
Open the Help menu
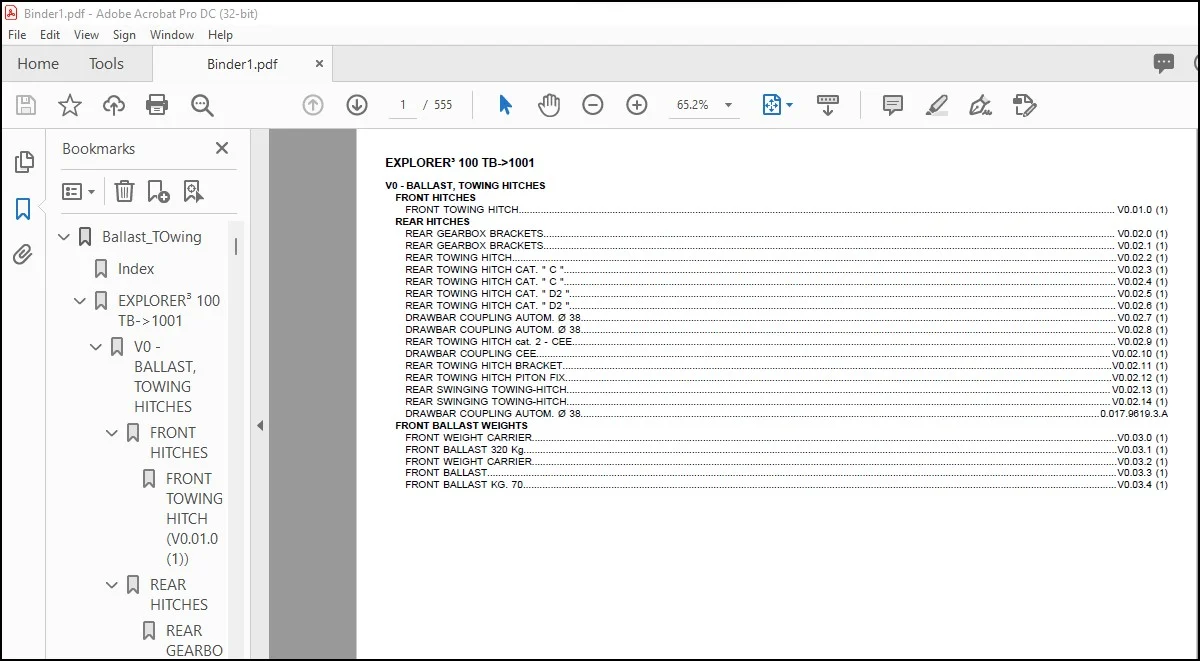pyautogui.click(x=220, y=34)
